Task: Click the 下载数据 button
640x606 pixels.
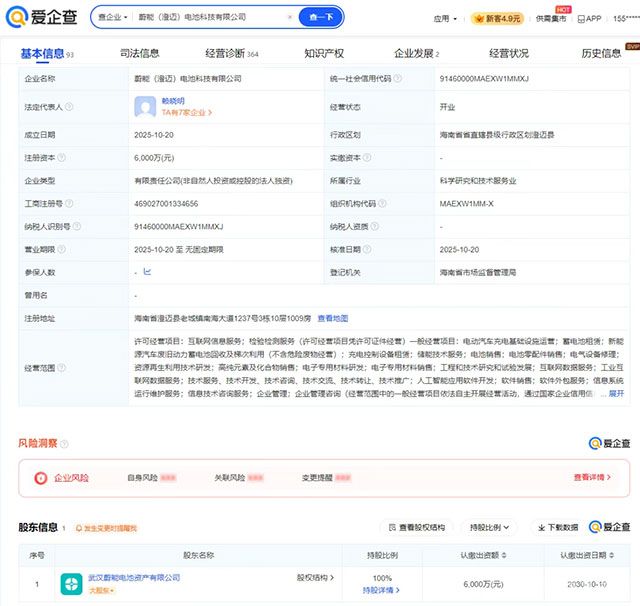Action: tap(555, 527)
